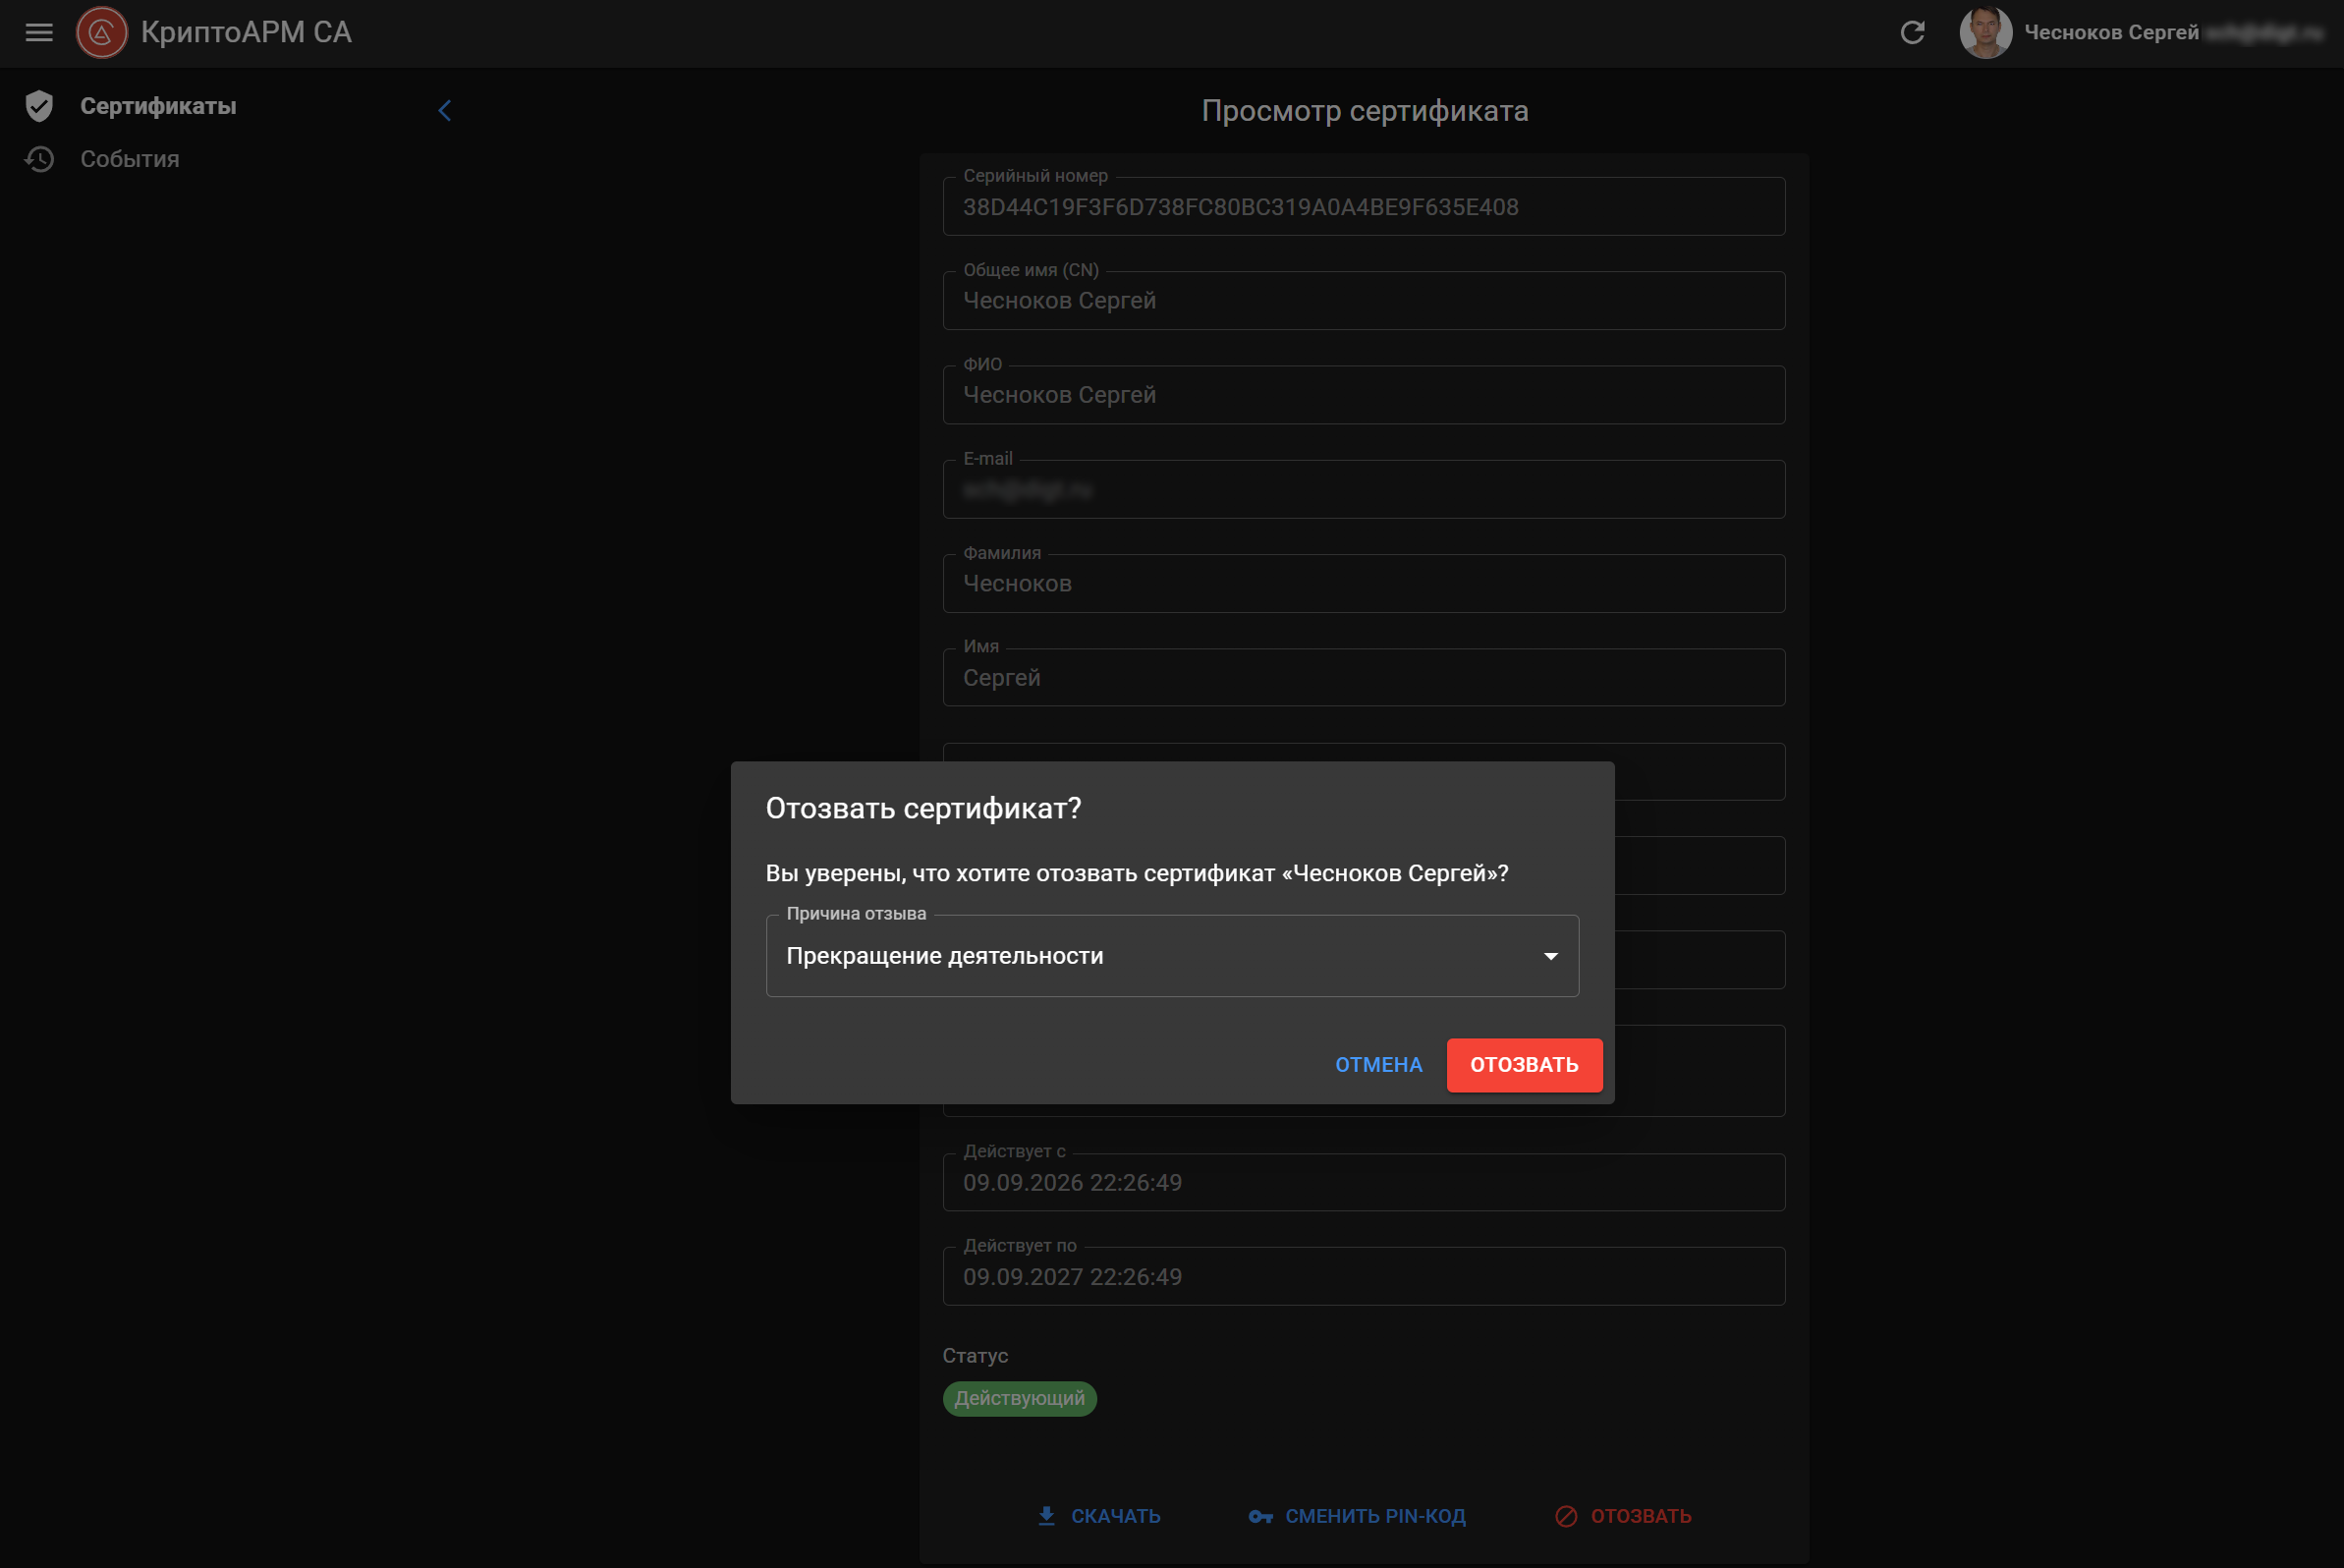This screenshot has width=2344, height=1568.
Task: Click the СКАЧАТЬ download button
Action: pyautogui.click(x=1098, y=1516)
